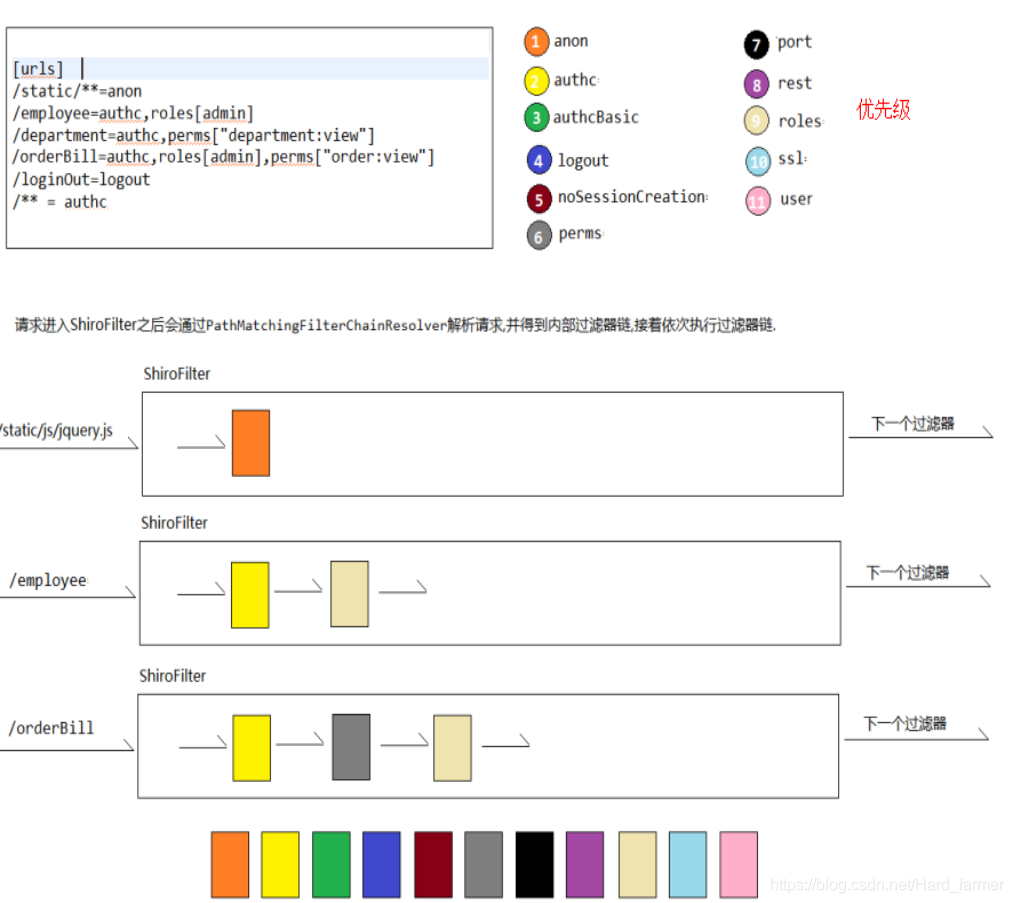Click the perms legend label
Image resolution: width=1014 pixels, height=903 pixels.
tap(580, 234)
